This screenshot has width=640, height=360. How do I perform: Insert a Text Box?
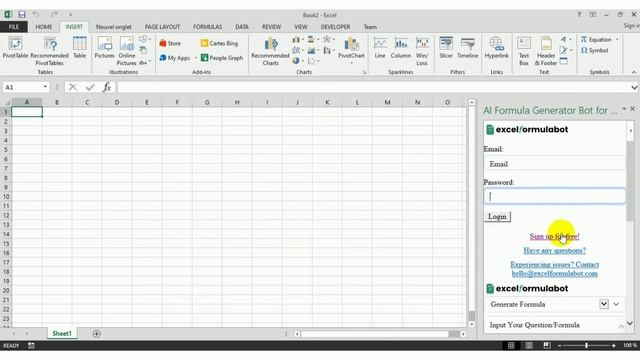tap(524, 51)
